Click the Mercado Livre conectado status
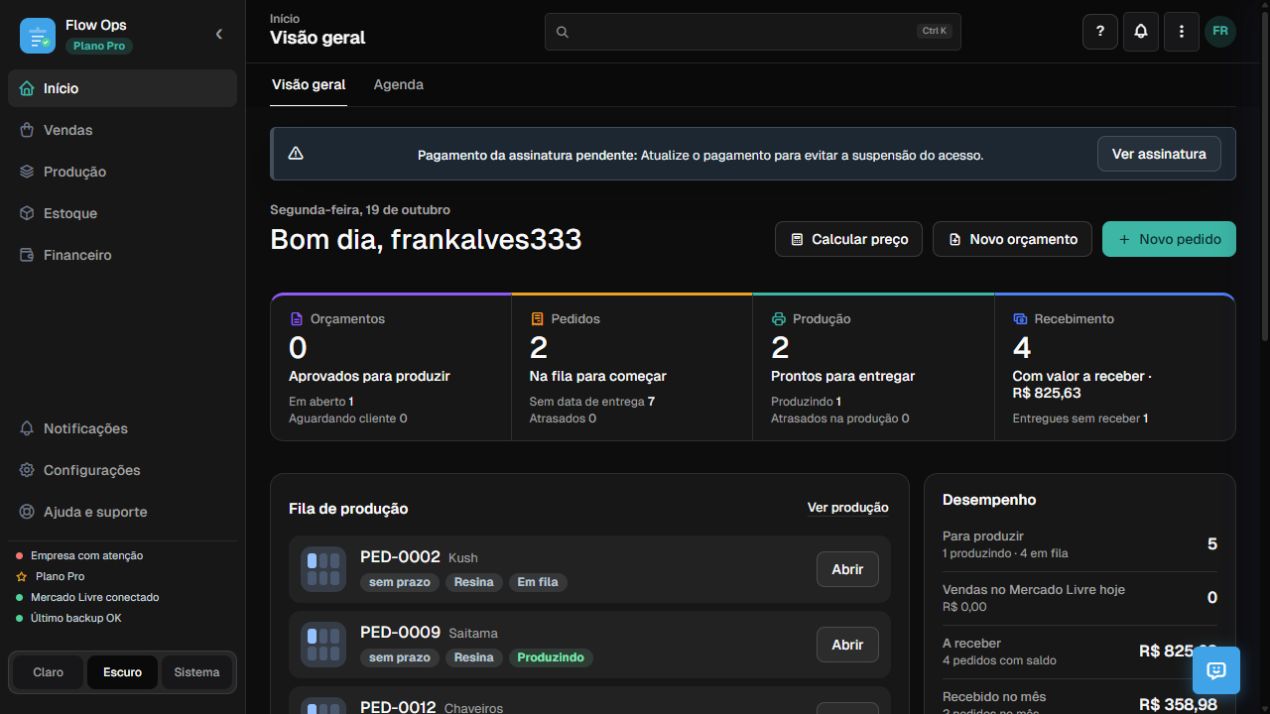The width and height of the screenshot is (1270, 714). [87, 597]
